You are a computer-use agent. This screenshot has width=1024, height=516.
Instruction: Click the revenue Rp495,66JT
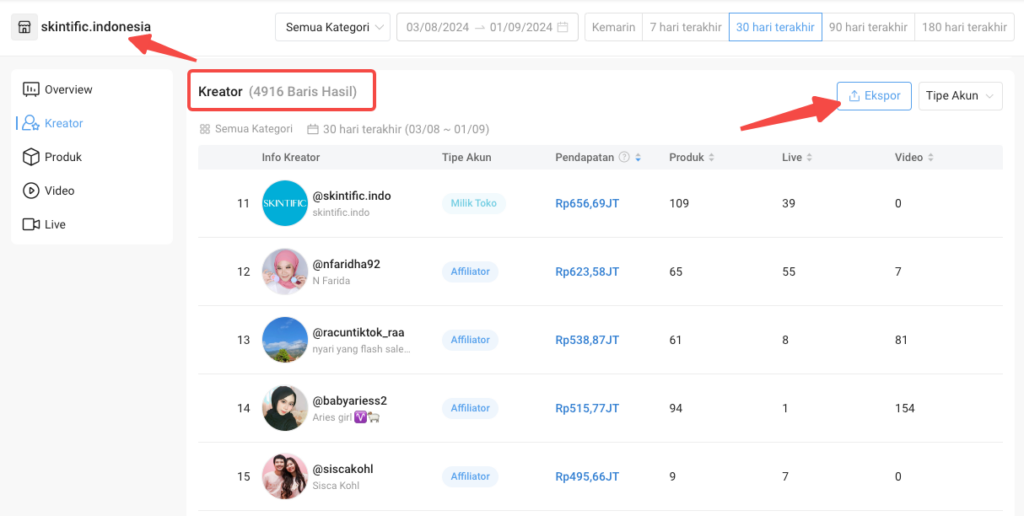(587, 477)
